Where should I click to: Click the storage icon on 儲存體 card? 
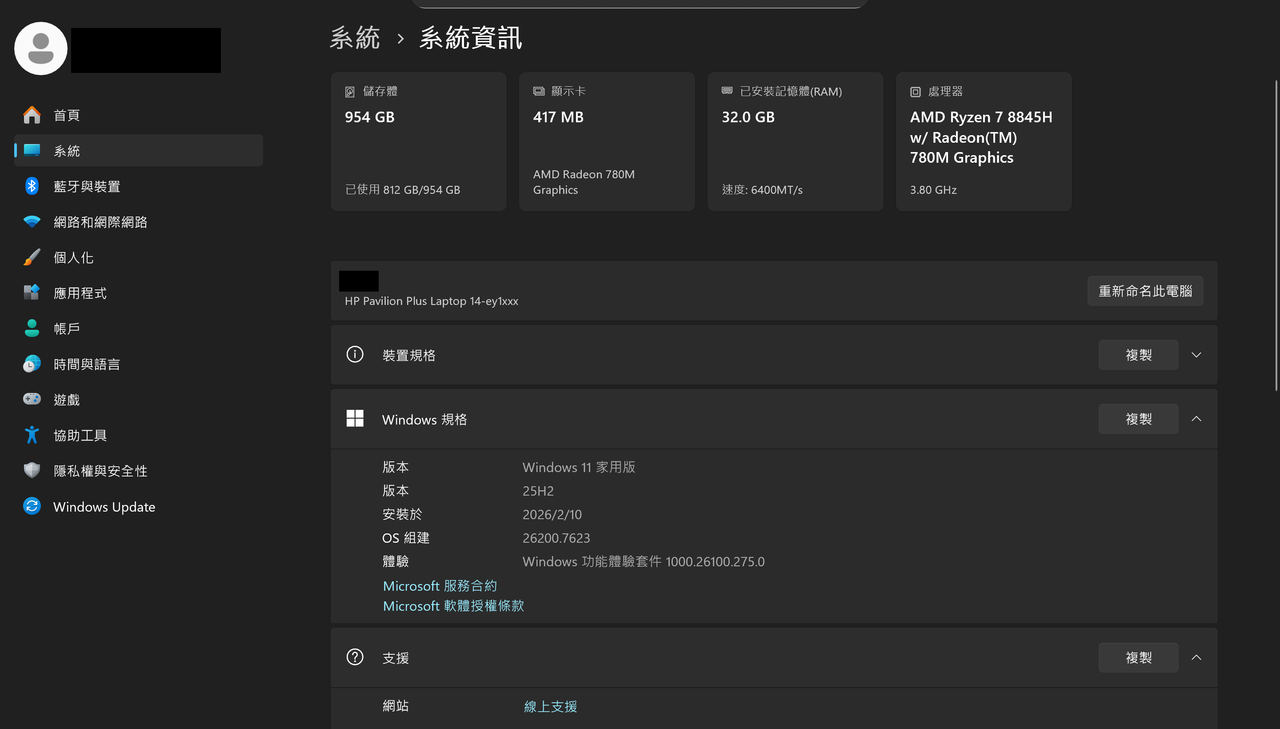tap(350, 91)
